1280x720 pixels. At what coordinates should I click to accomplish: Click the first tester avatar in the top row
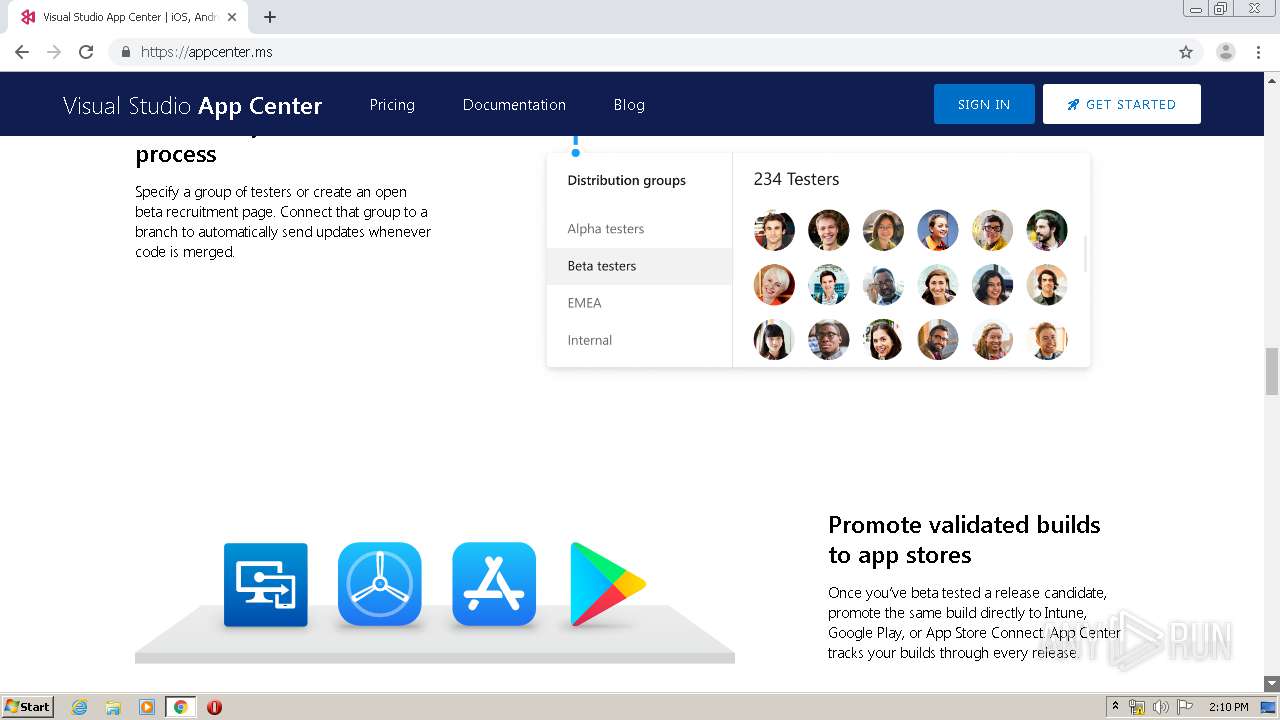(x=774, y=230)
